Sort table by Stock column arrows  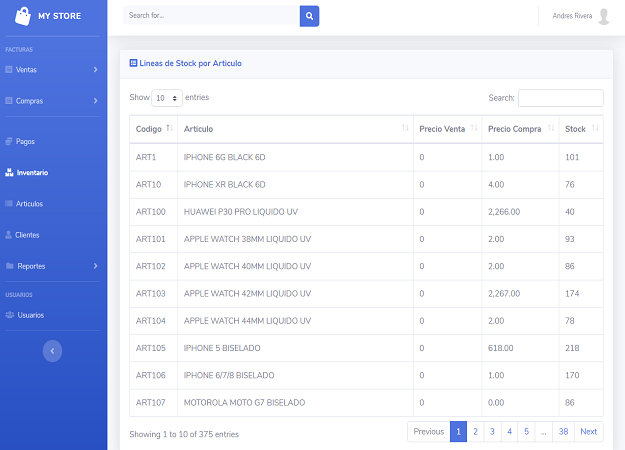595,129
